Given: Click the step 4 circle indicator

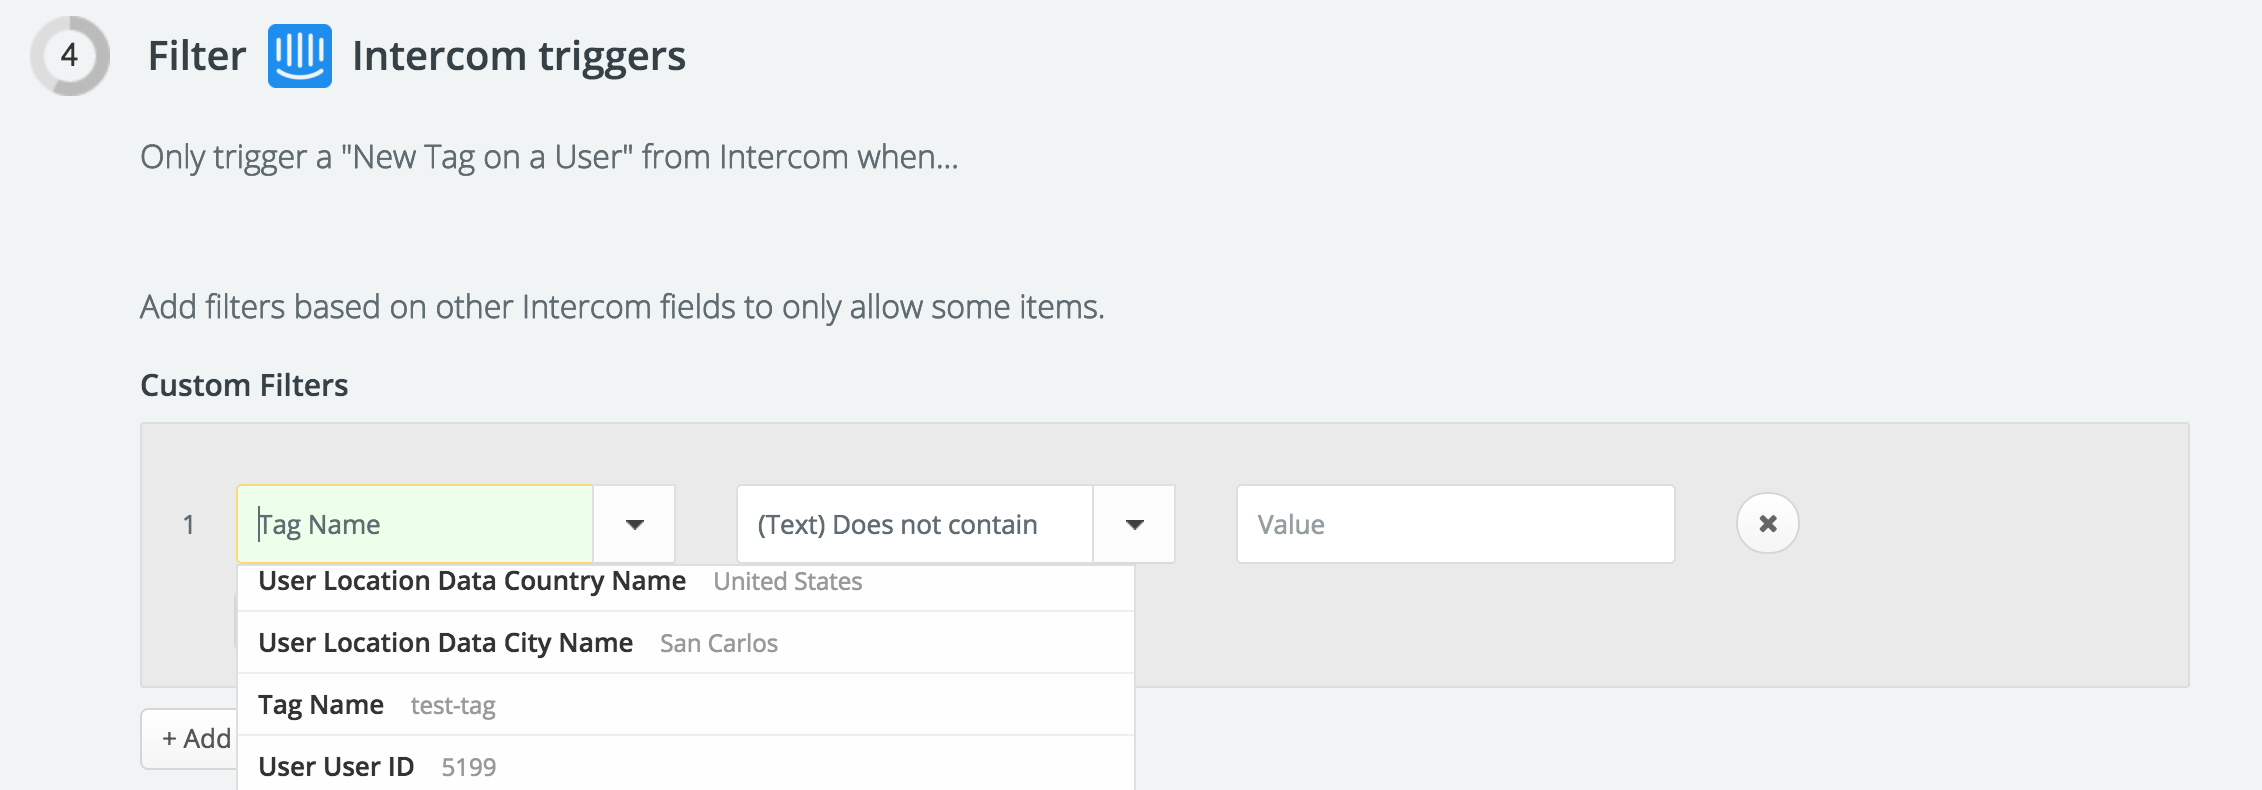Looking at the screenshot, I should 69,56.
